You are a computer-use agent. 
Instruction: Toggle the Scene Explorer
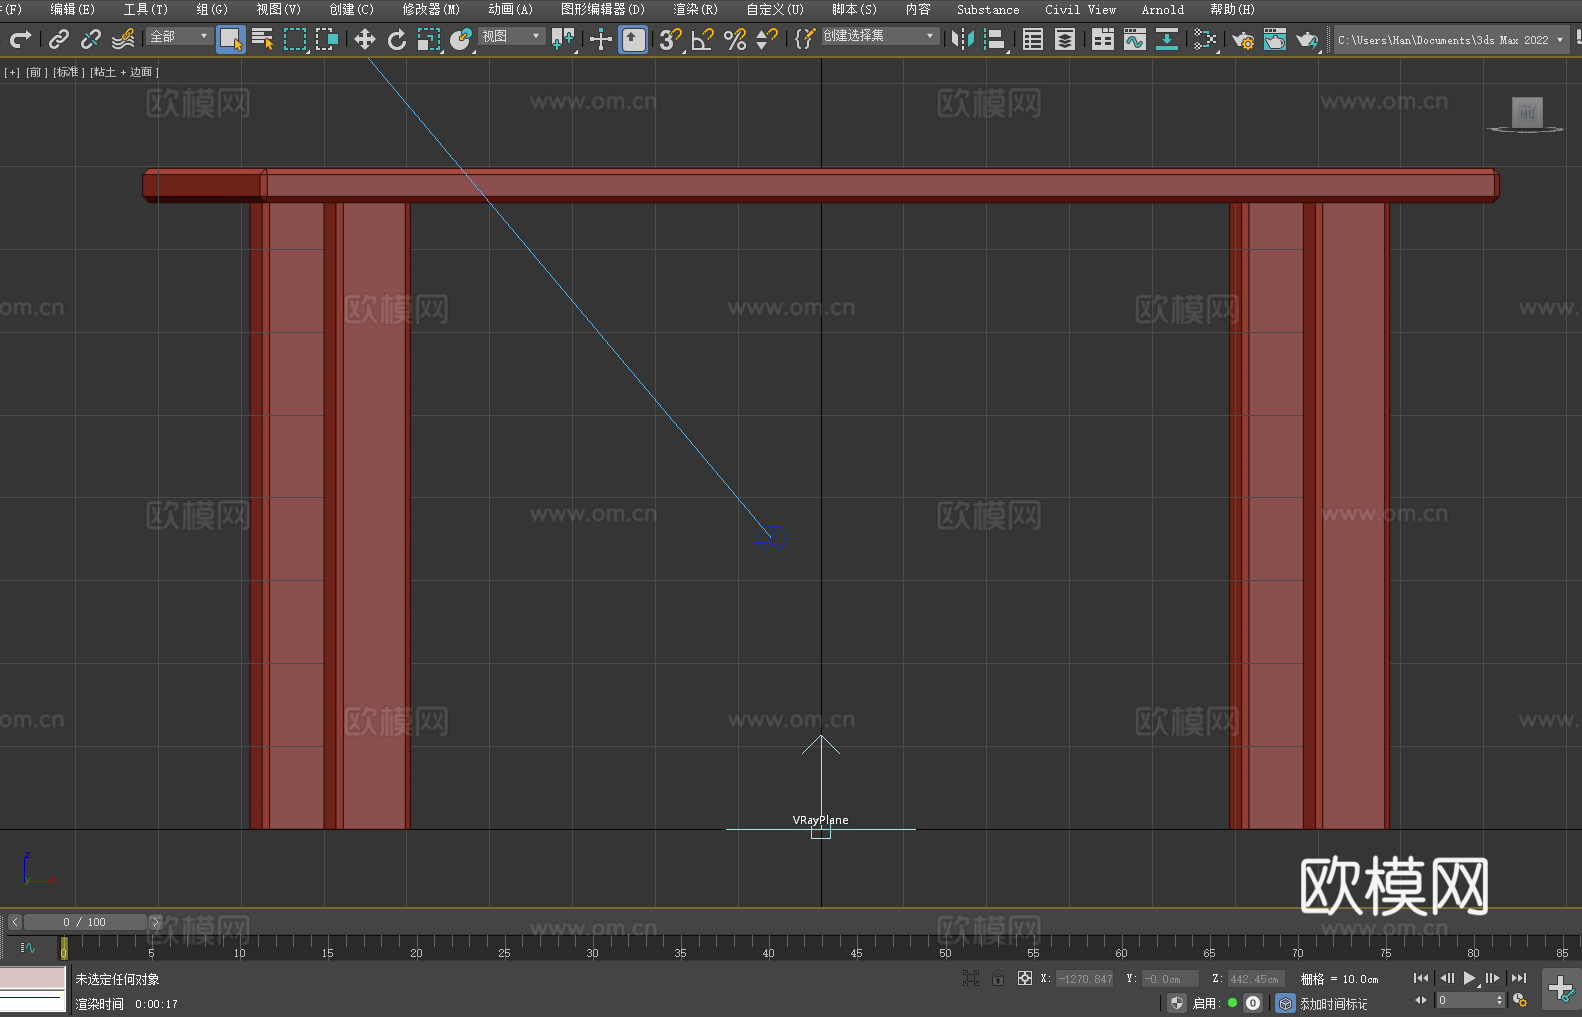tap(1033, 39)
